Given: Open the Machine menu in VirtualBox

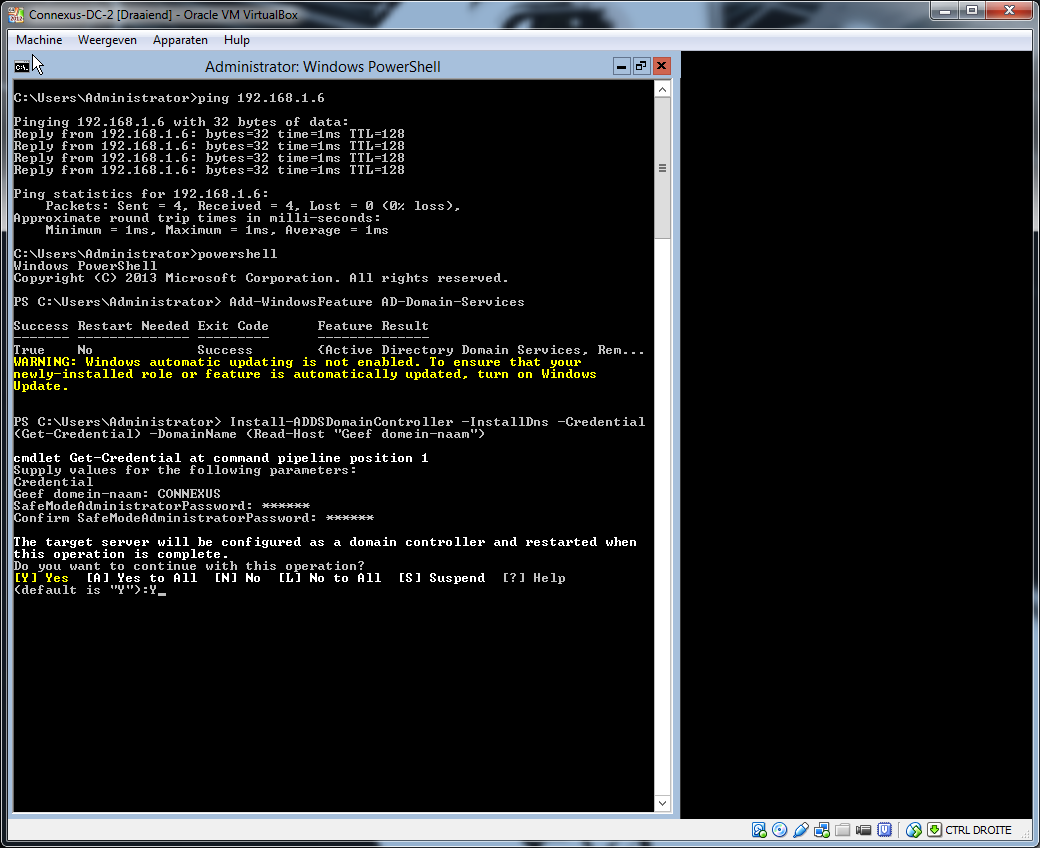Looking at the screenshot, I should [39, 40].
